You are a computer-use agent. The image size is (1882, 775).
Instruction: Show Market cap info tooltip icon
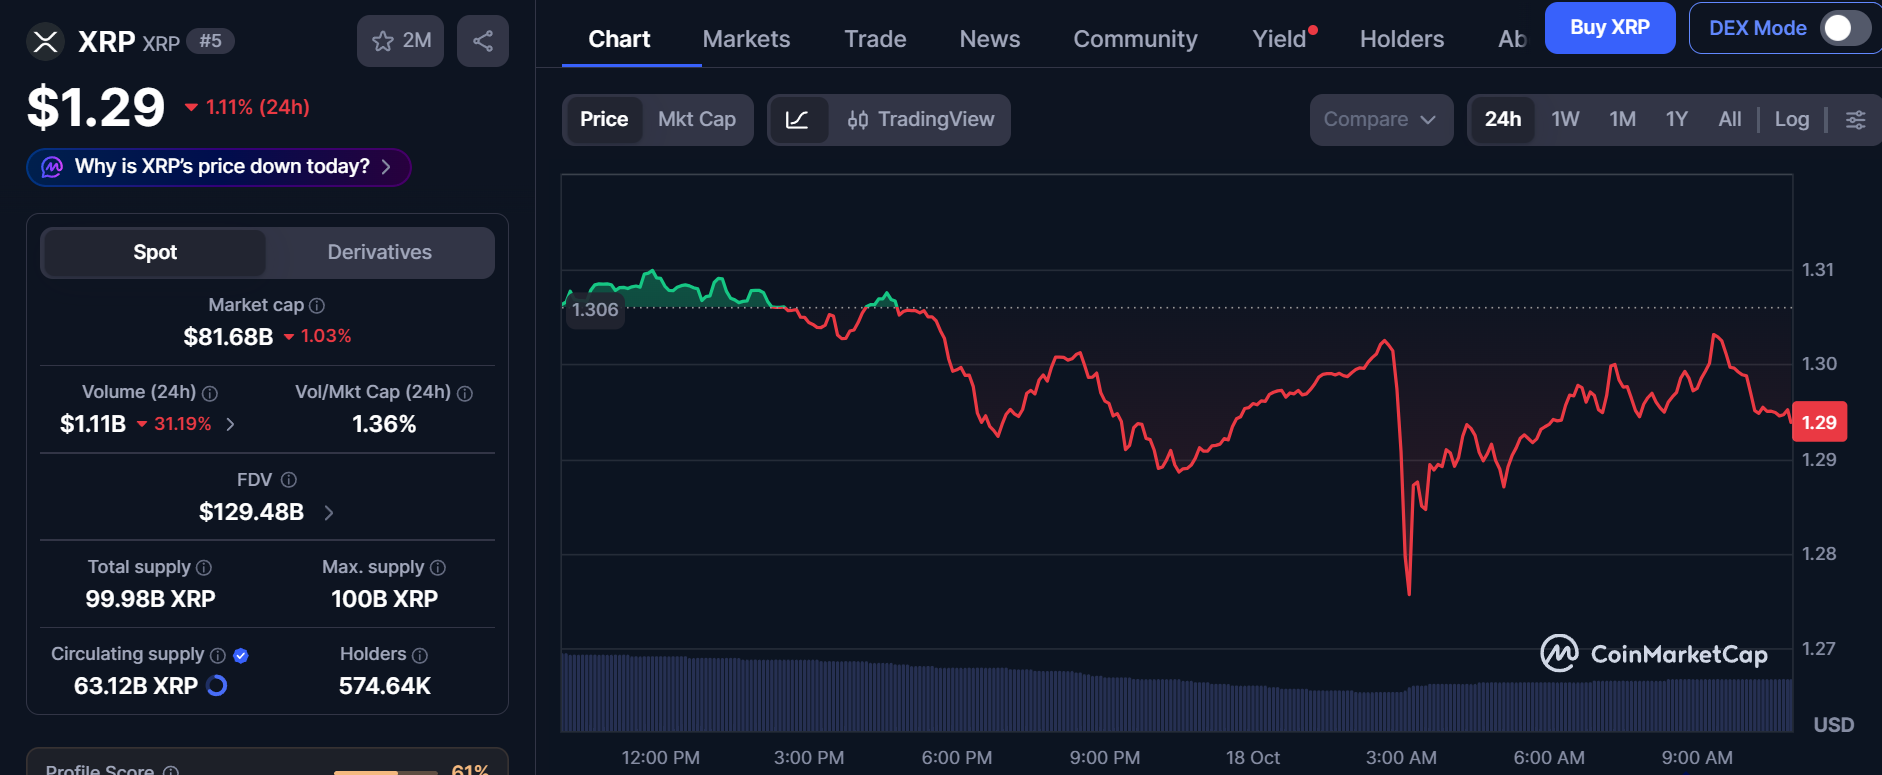point(317,306)
